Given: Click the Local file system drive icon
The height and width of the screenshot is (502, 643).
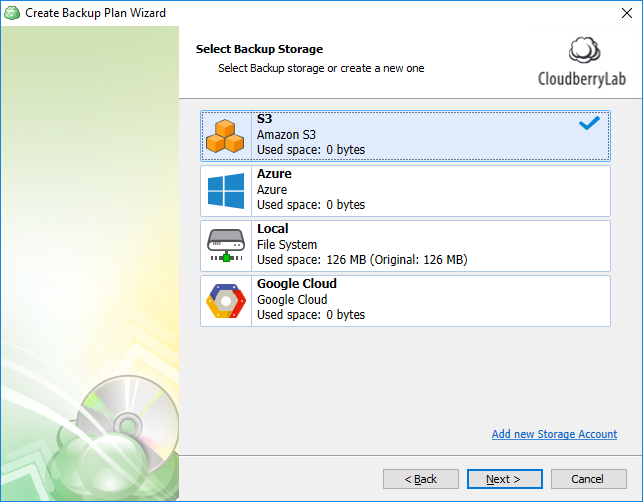Looking at the screenshot, I should pyautogui.click(x=226, y=245).
